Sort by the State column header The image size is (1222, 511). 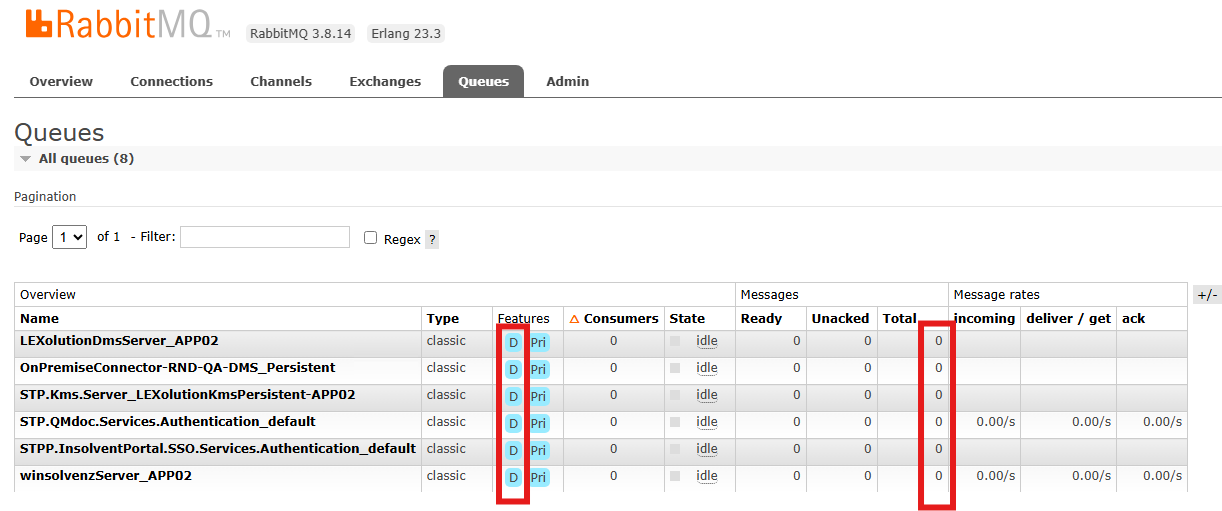tap(687, 318)
